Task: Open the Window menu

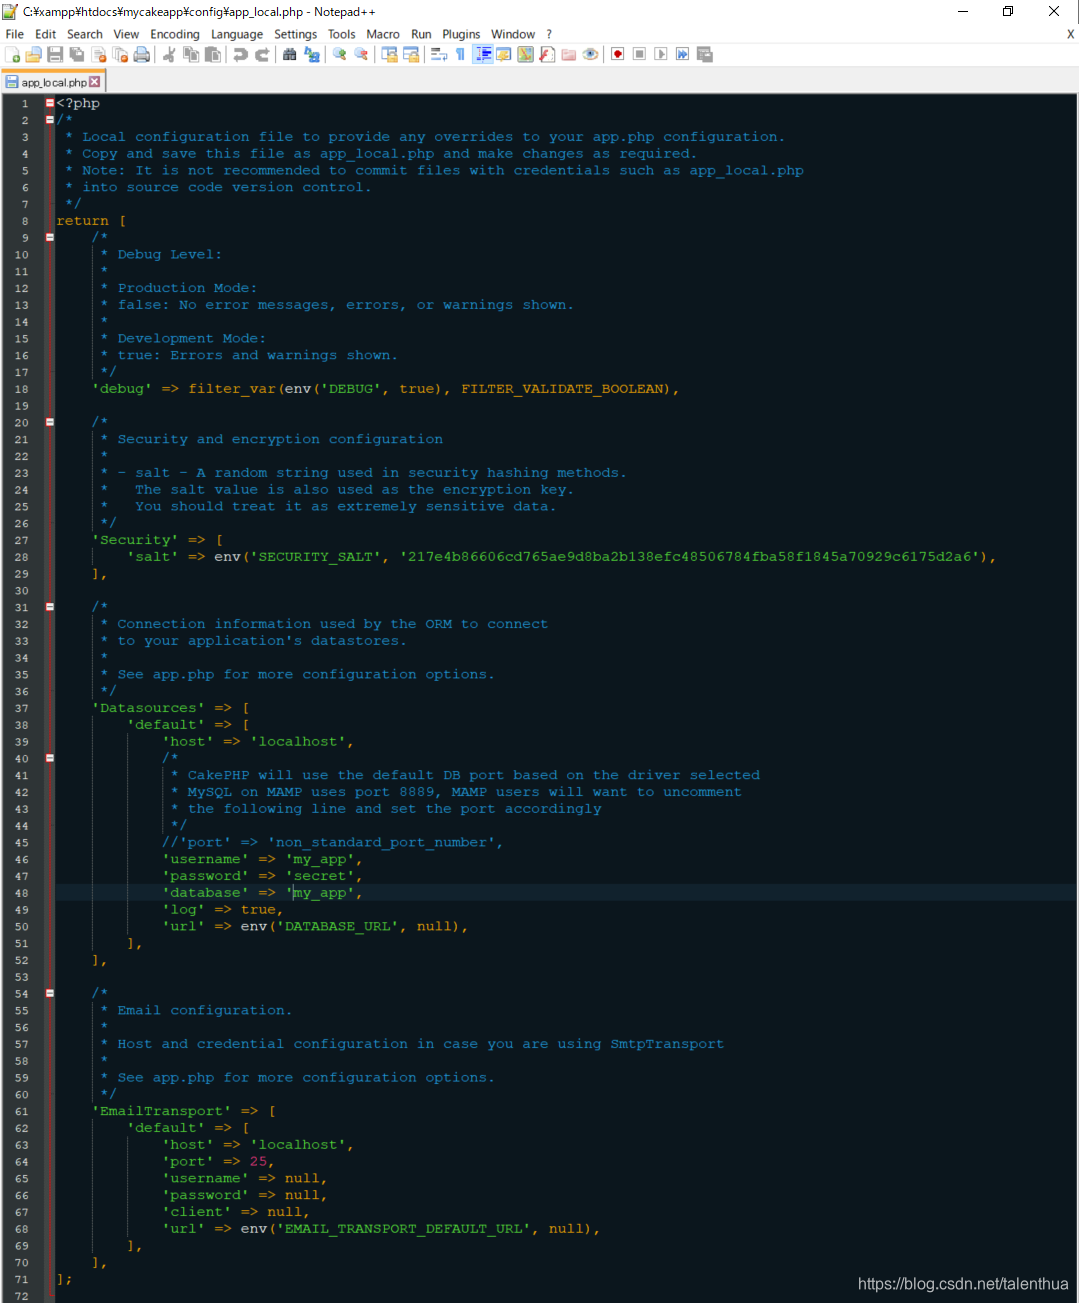Action: click(x=513, y=34)
